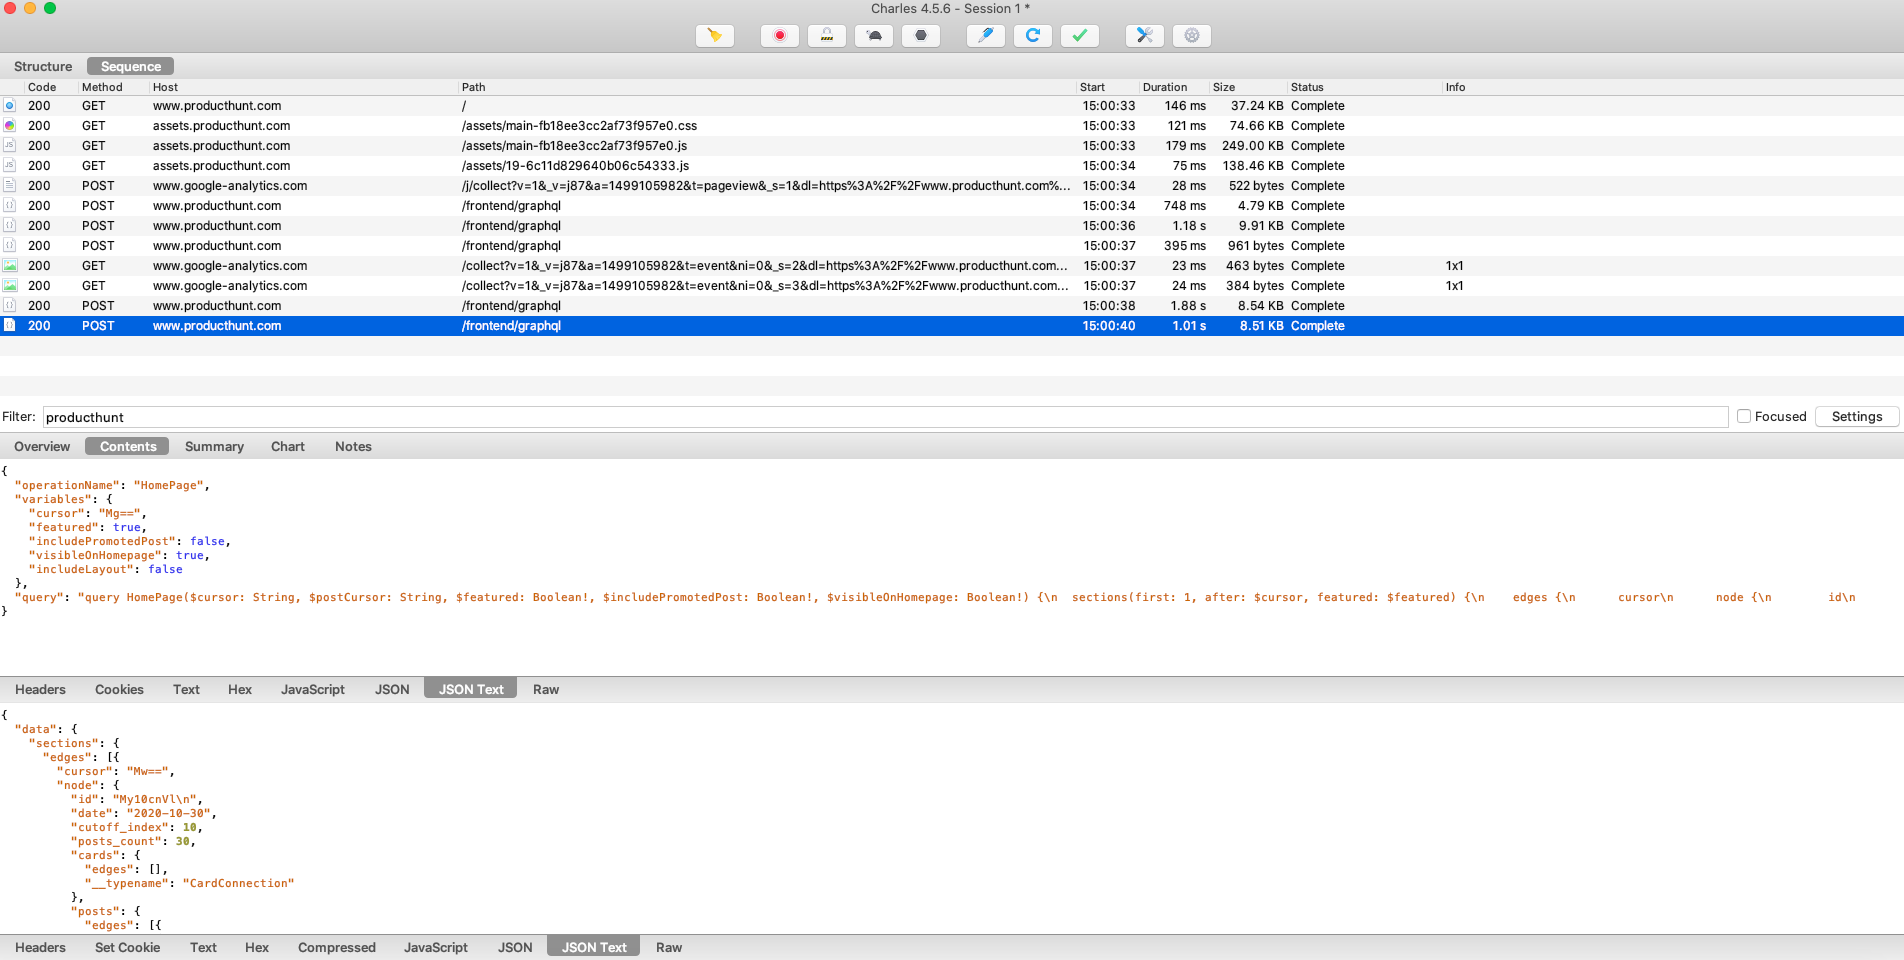The height and width of the screenshot is (960, 1904).
Task: Clear the current session with the broom icon
Action: [714, 35]
